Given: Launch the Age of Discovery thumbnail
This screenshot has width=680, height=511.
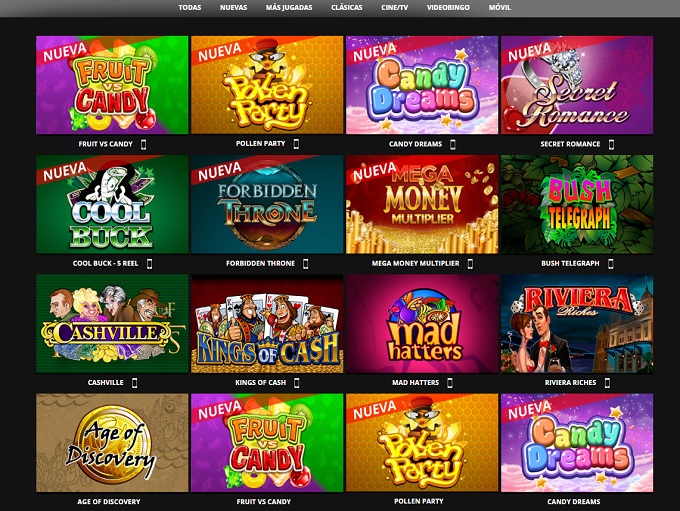Looking at the screenshot, I should 112,443.
